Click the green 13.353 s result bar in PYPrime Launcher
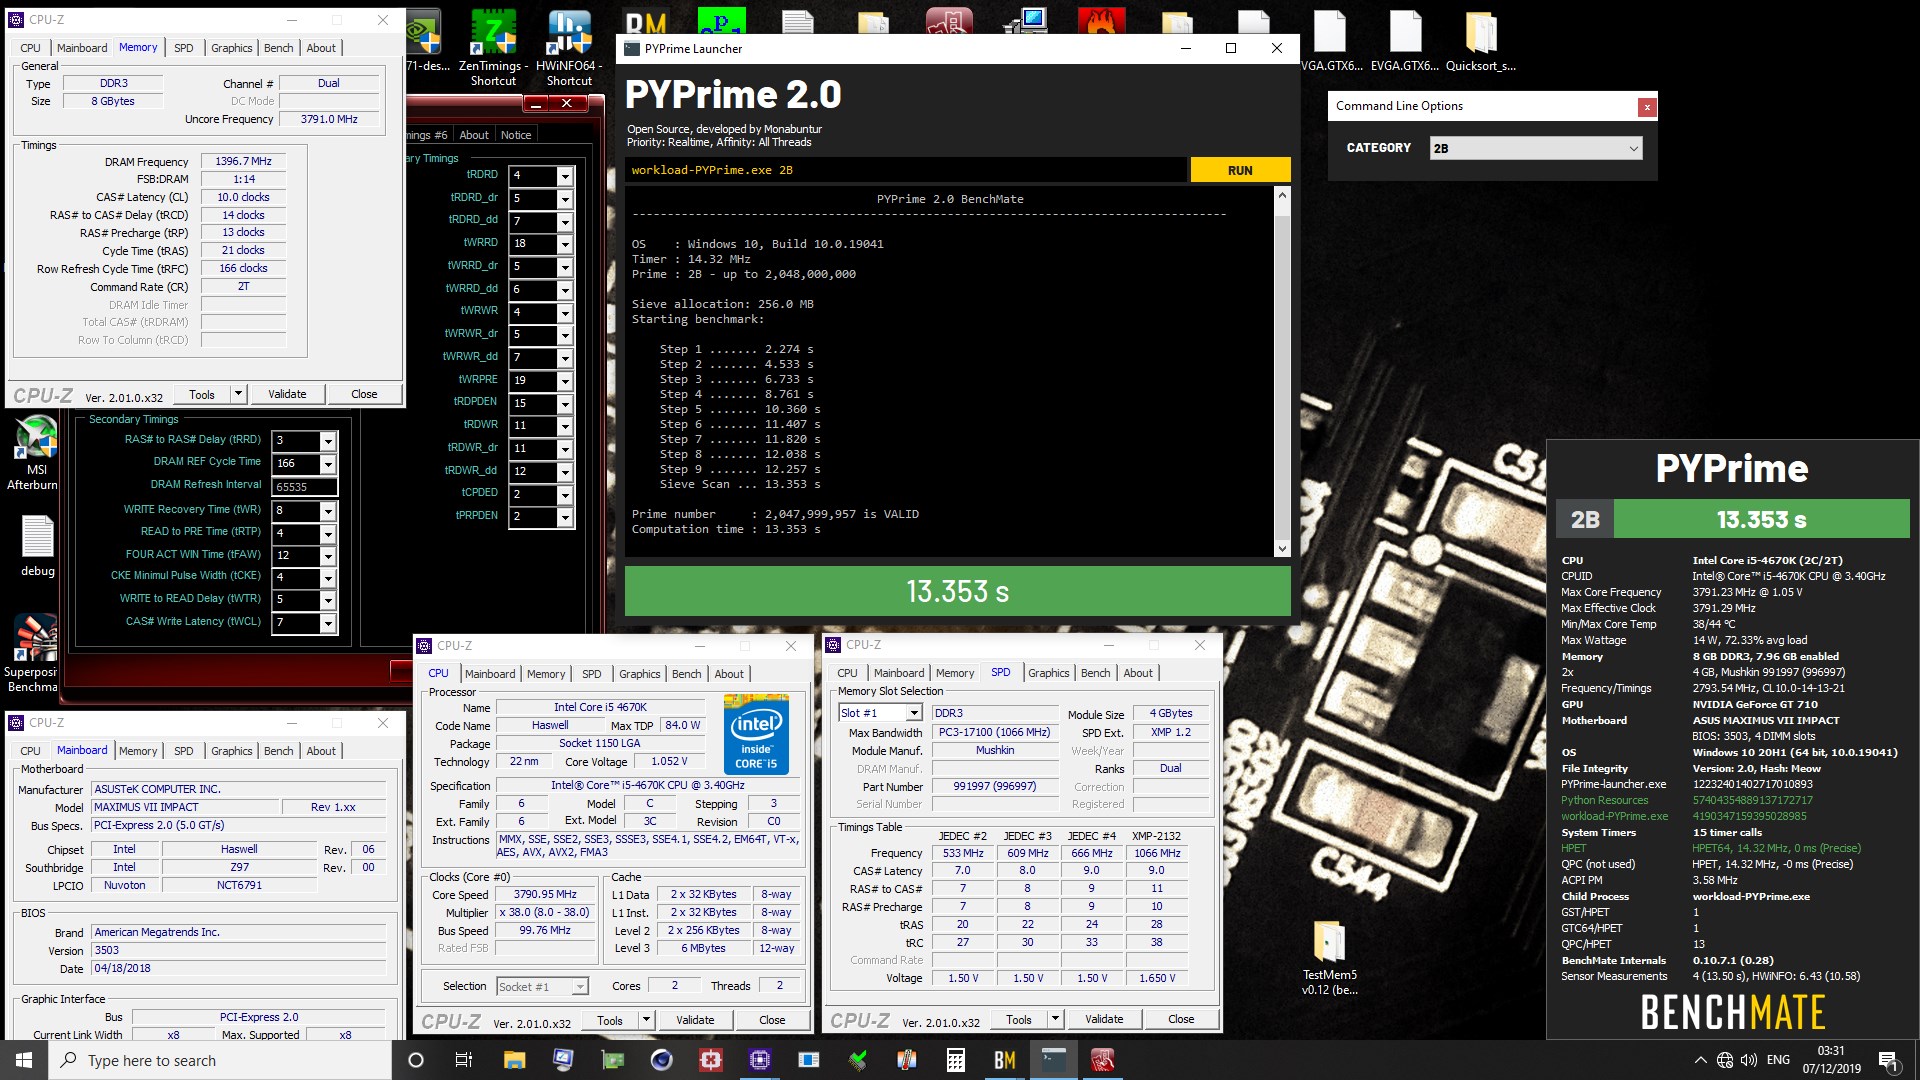This screenshot has height=1080, width=1920. 957,591
